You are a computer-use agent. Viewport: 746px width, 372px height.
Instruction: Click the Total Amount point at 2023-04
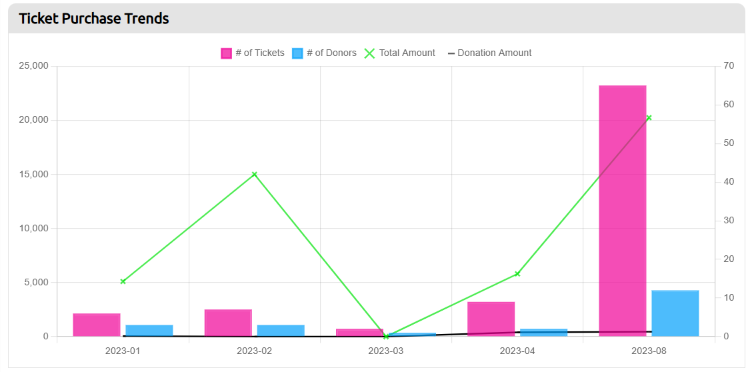click(x=518, y=274)
